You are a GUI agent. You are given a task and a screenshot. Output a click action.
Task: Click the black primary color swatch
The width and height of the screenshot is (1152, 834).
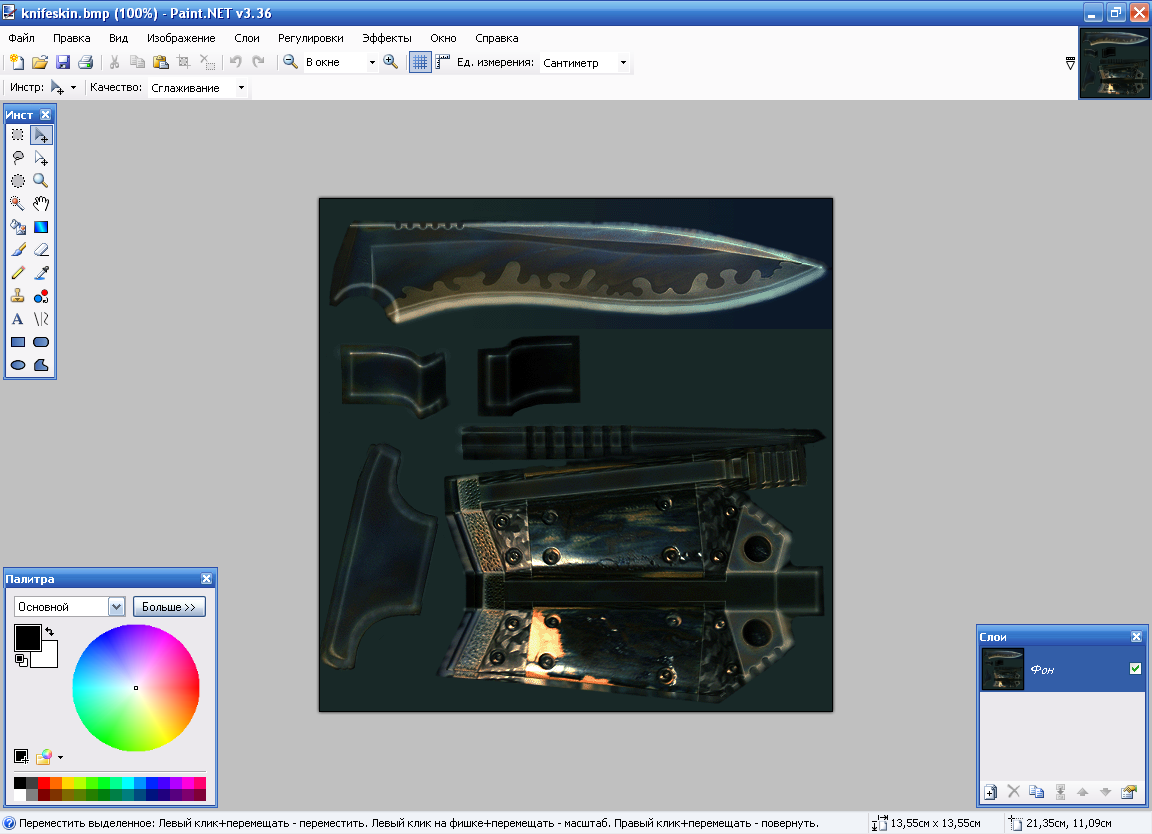coord(27,637)
